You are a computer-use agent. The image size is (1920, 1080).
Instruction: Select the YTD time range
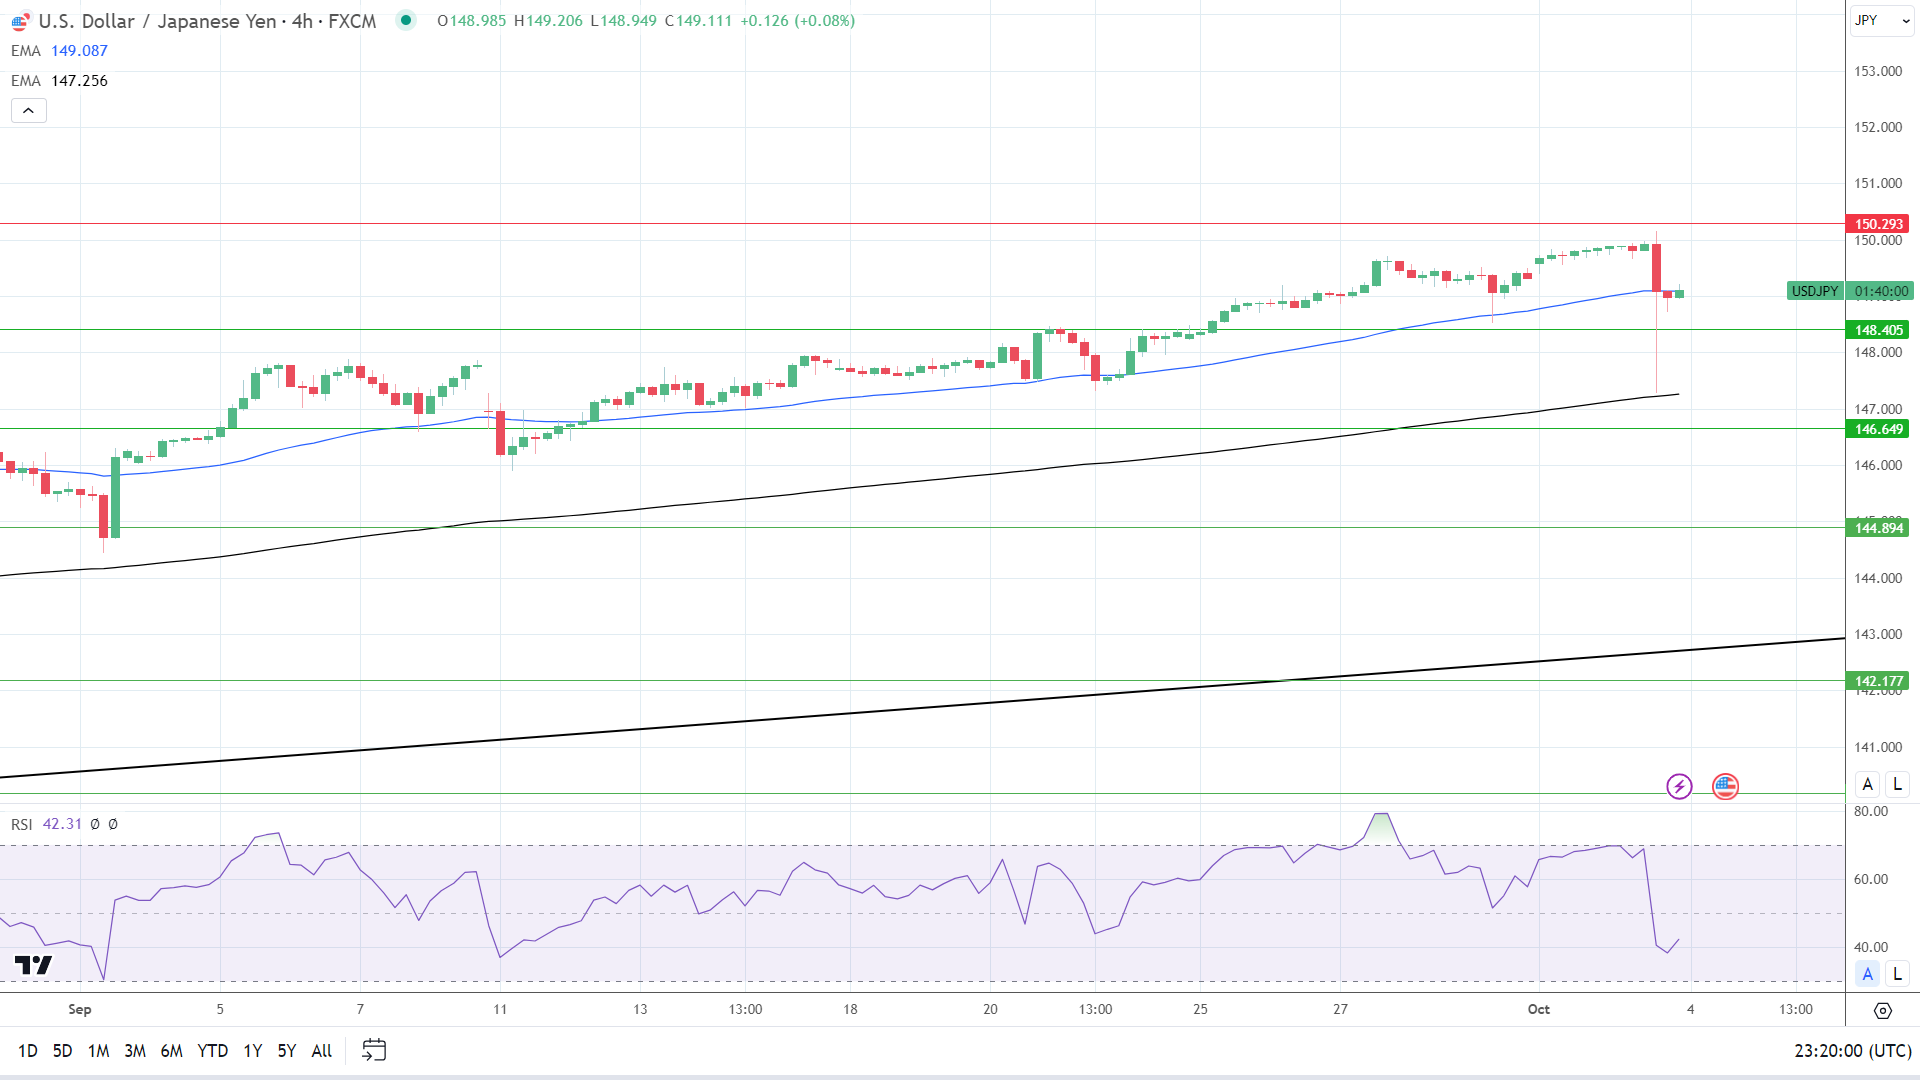[212, 1050]
